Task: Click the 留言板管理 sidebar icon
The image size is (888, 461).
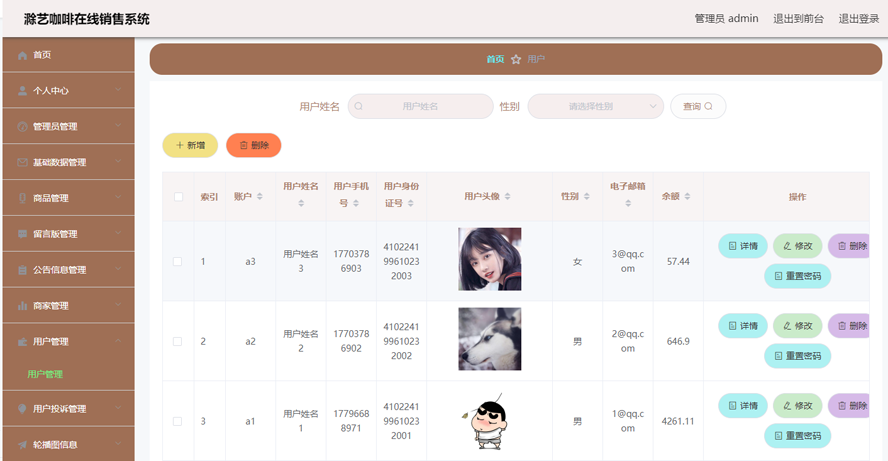Action: point(22,234)
